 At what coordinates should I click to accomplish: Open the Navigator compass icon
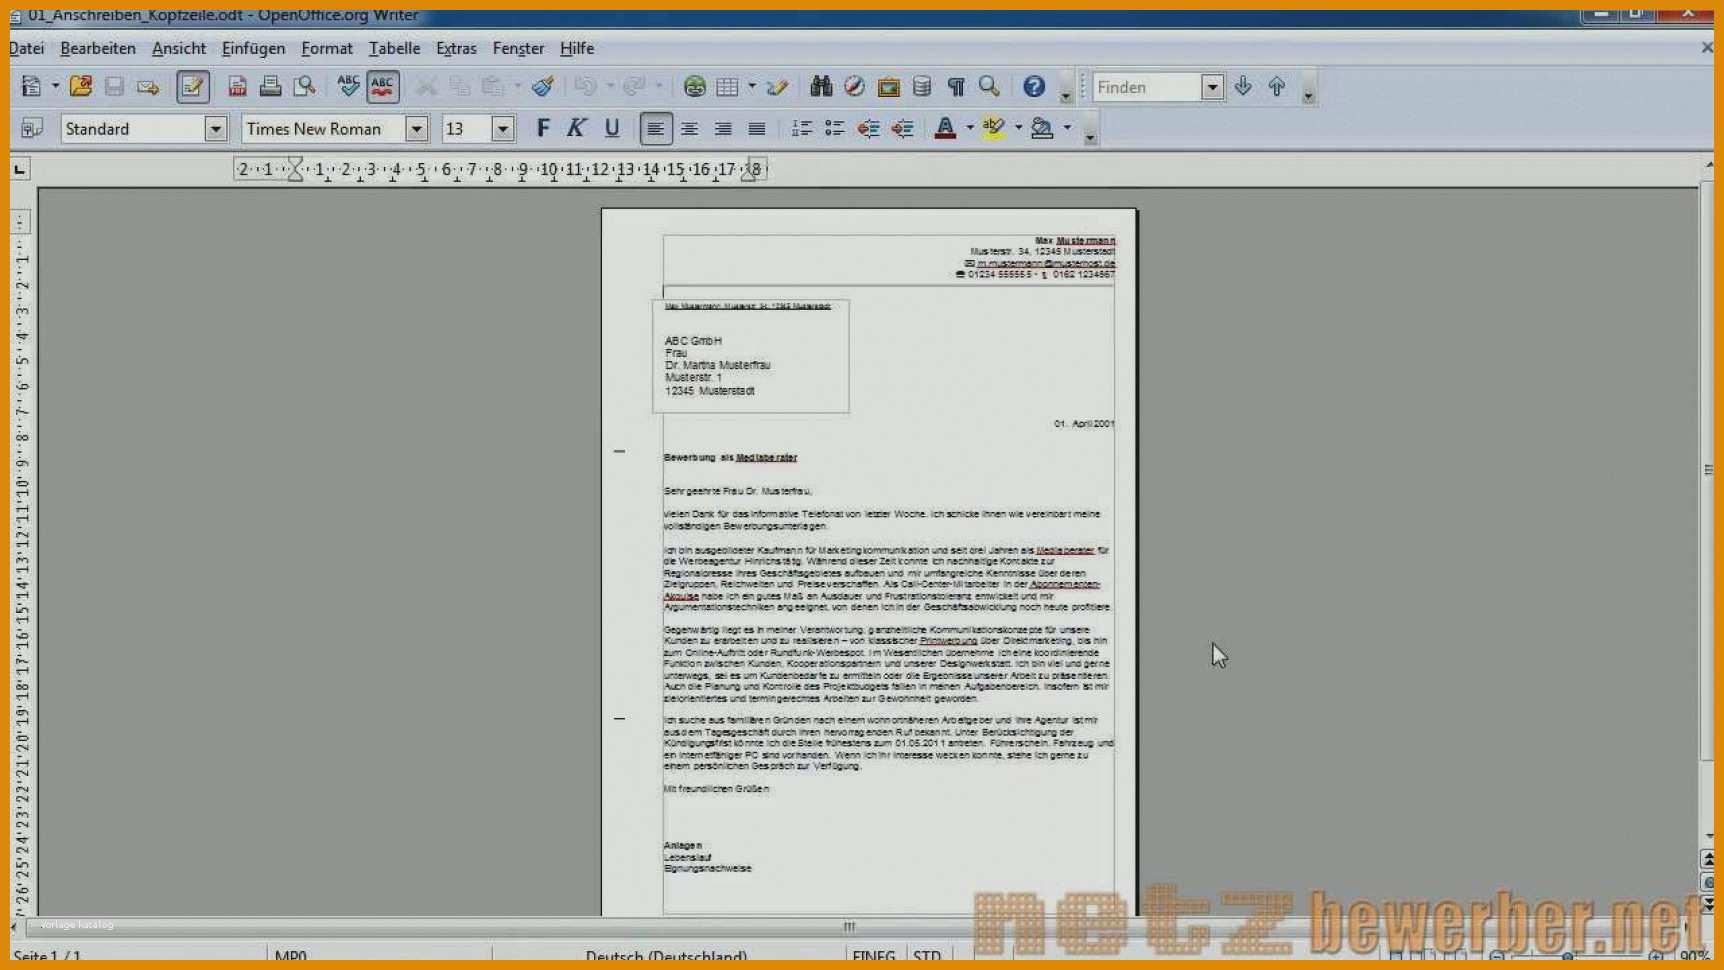tap(854, 87)
